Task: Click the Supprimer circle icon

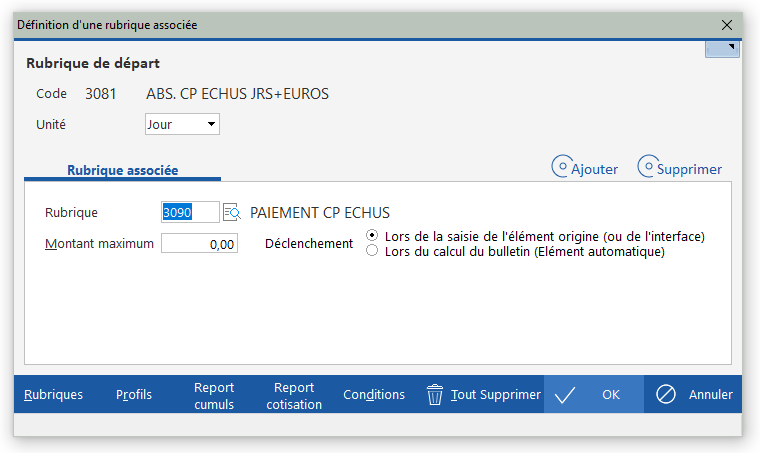Action: (648, 166)
